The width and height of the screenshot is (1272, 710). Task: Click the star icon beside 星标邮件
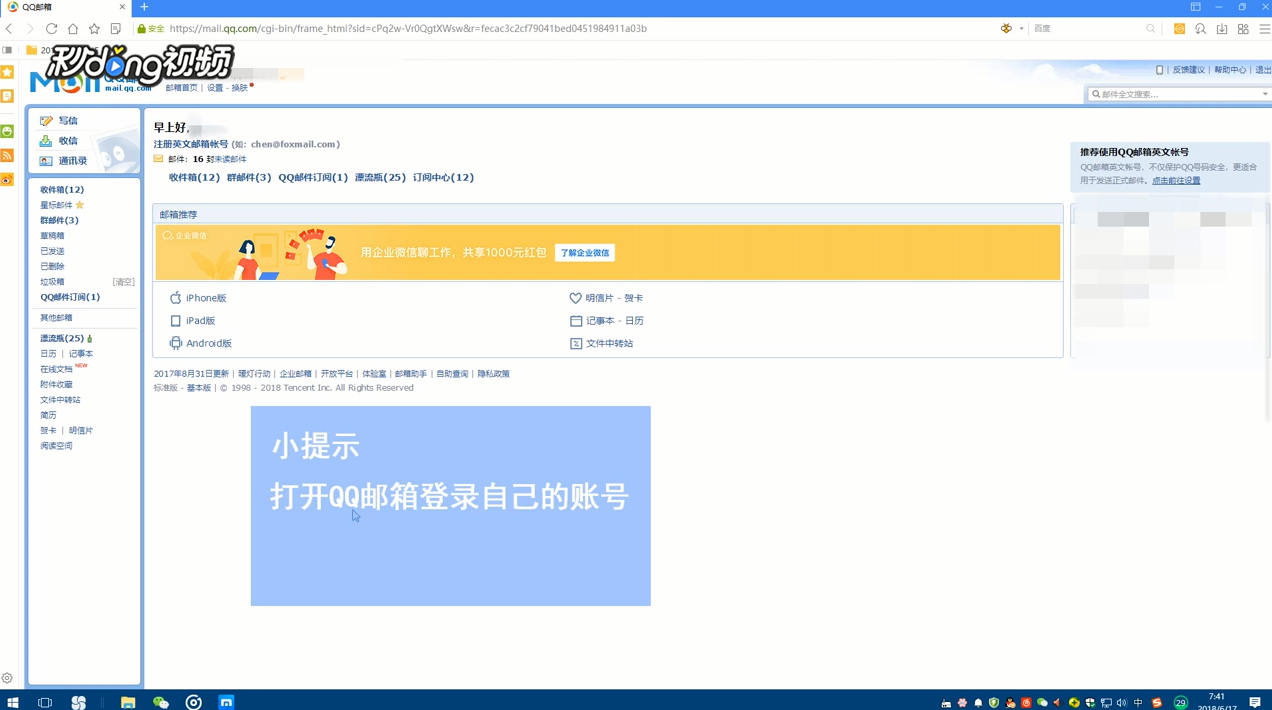pos(80,205)
